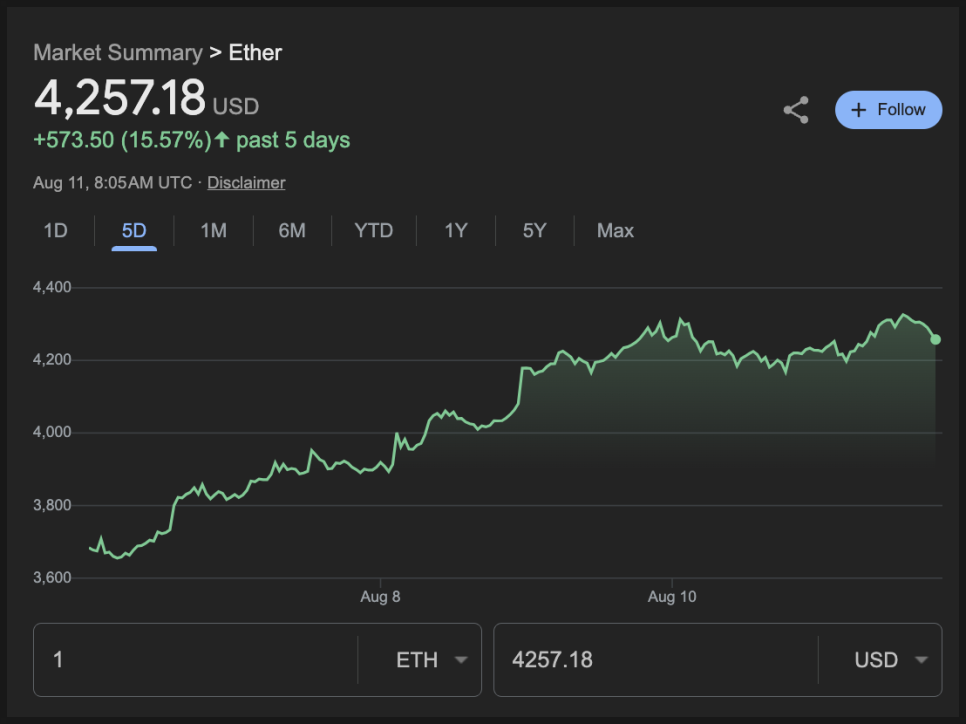Show the 1Y chart range
This screenshot has height=724, width=966.
point(456,230)
